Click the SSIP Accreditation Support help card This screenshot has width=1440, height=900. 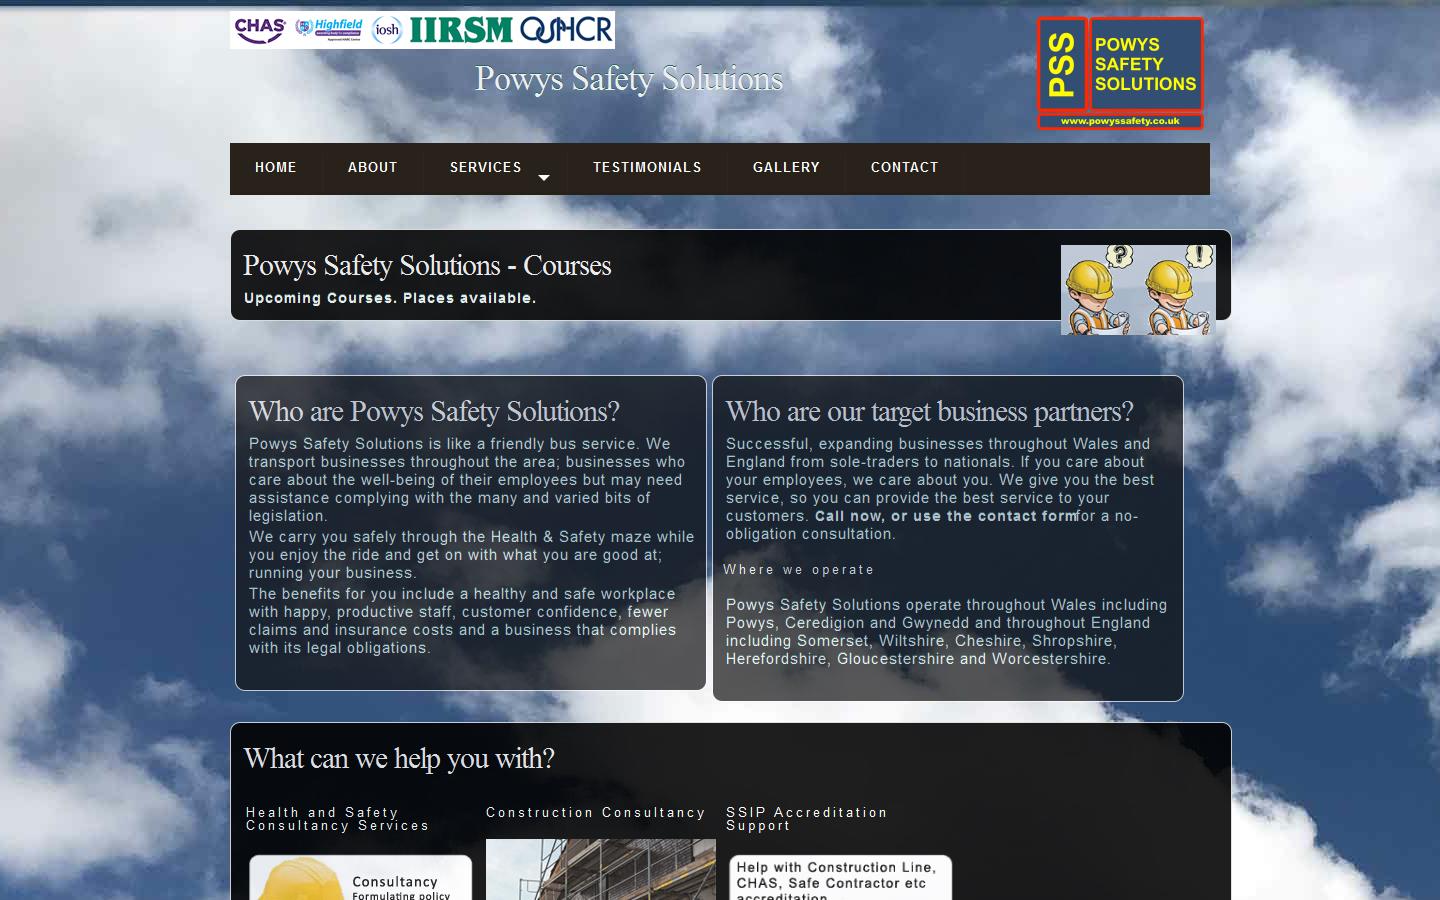click(x=841, y=880)
